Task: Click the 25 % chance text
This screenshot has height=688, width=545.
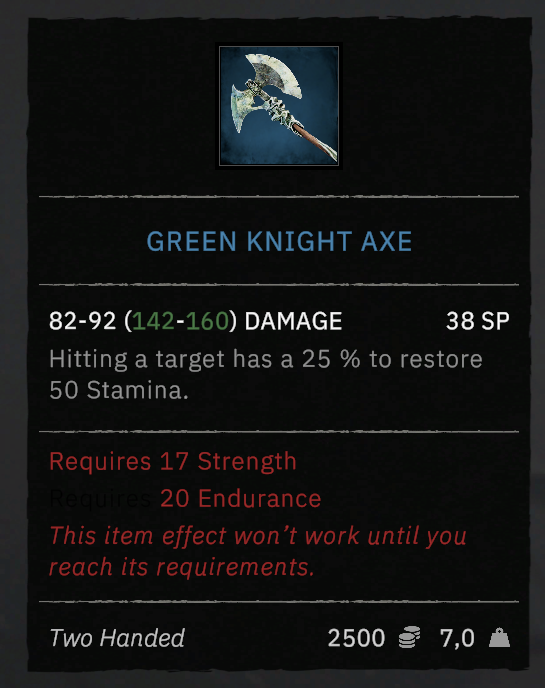Action: [331, 359]
